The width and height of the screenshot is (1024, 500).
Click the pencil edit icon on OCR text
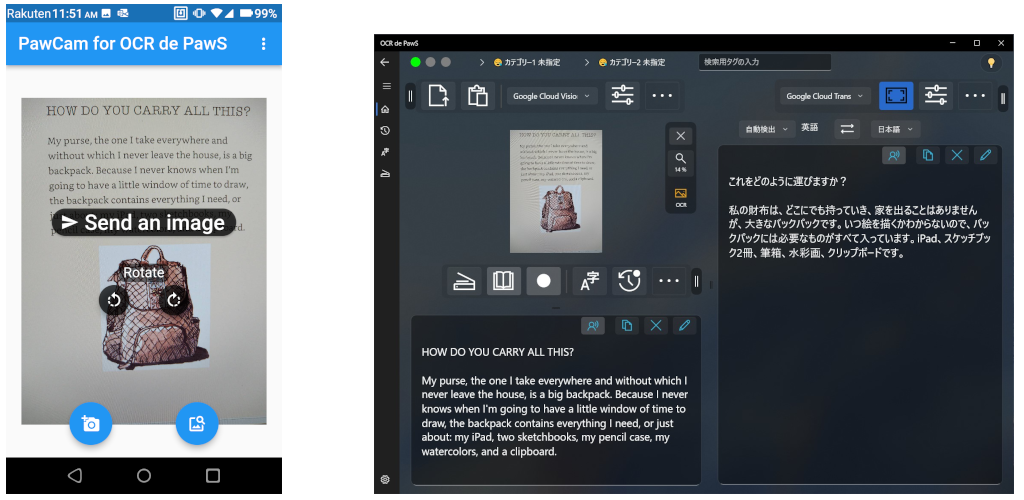pyautogui.click(x=684, y=325)
